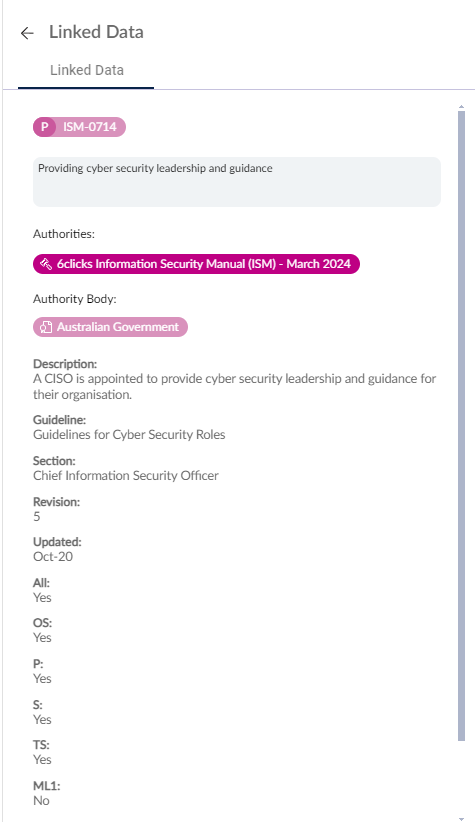The image size is (475, 822).
Task: Click inside the cyber security leadership text box
Action: pyautogui.click(x=237, y=181)
